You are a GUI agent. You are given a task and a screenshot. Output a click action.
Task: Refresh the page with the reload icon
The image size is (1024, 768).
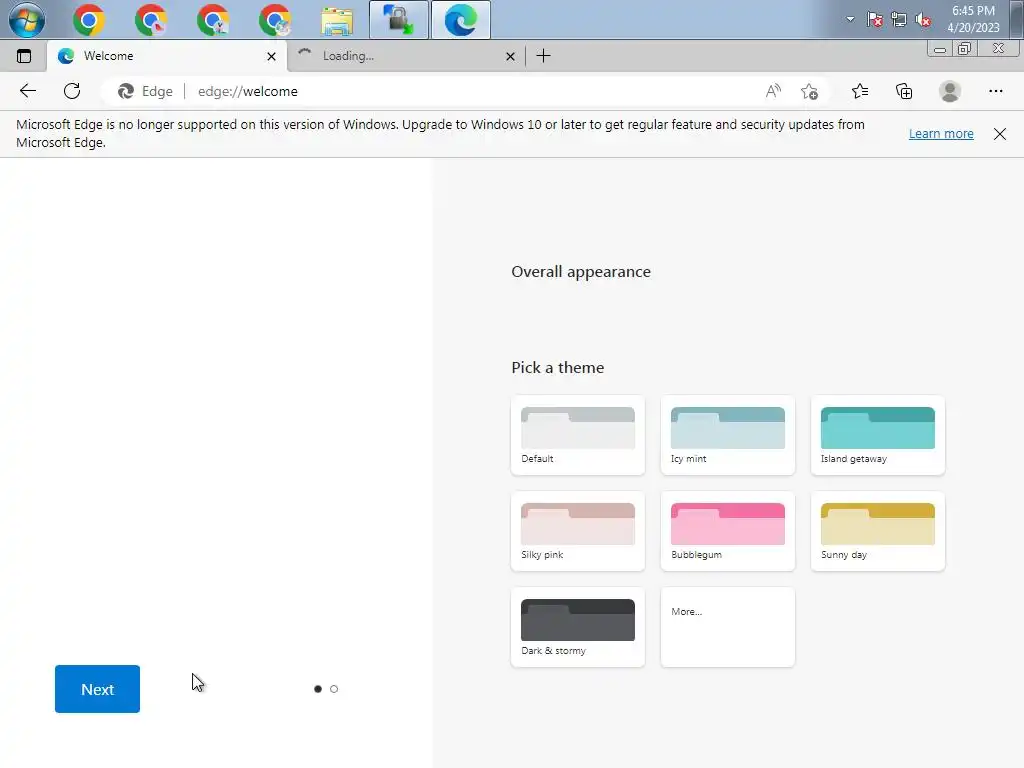tap(72, 91)
